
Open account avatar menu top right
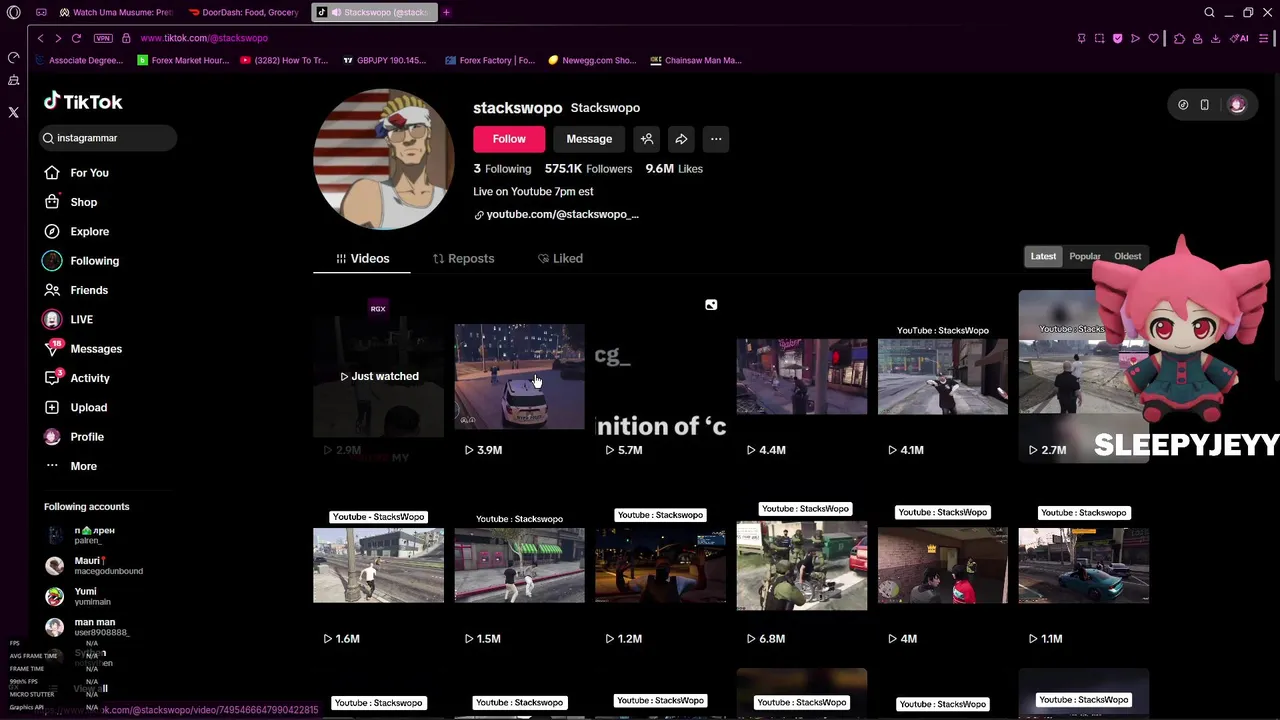[x=1237, y=105]
